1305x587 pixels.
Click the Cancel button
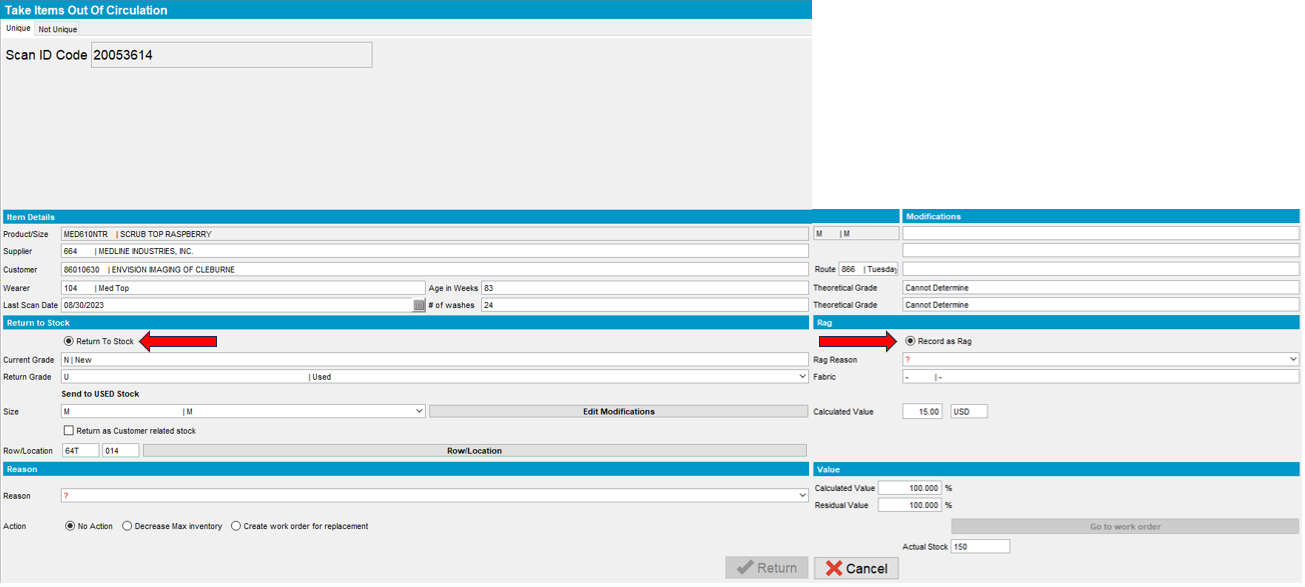pyautogui.click(x=856, y=568)
